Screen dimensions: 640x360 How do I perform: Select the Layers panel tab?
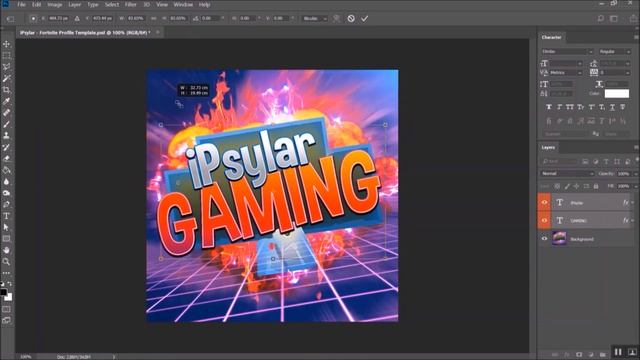(x=548, y=147)
